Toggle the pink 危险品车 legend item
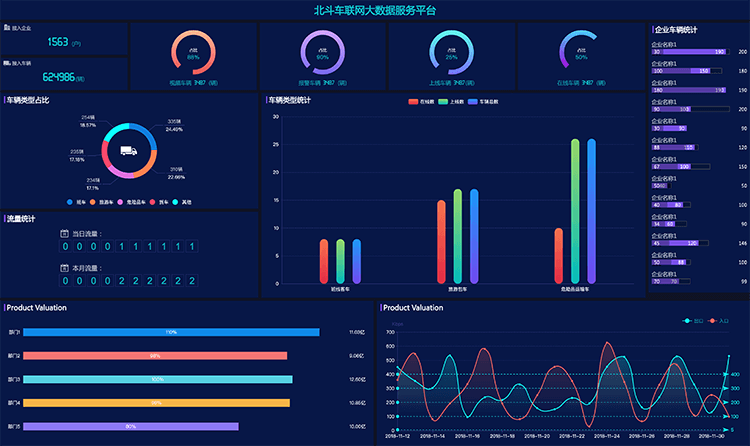Screen dimensions: 750x446 pos(132,202)
